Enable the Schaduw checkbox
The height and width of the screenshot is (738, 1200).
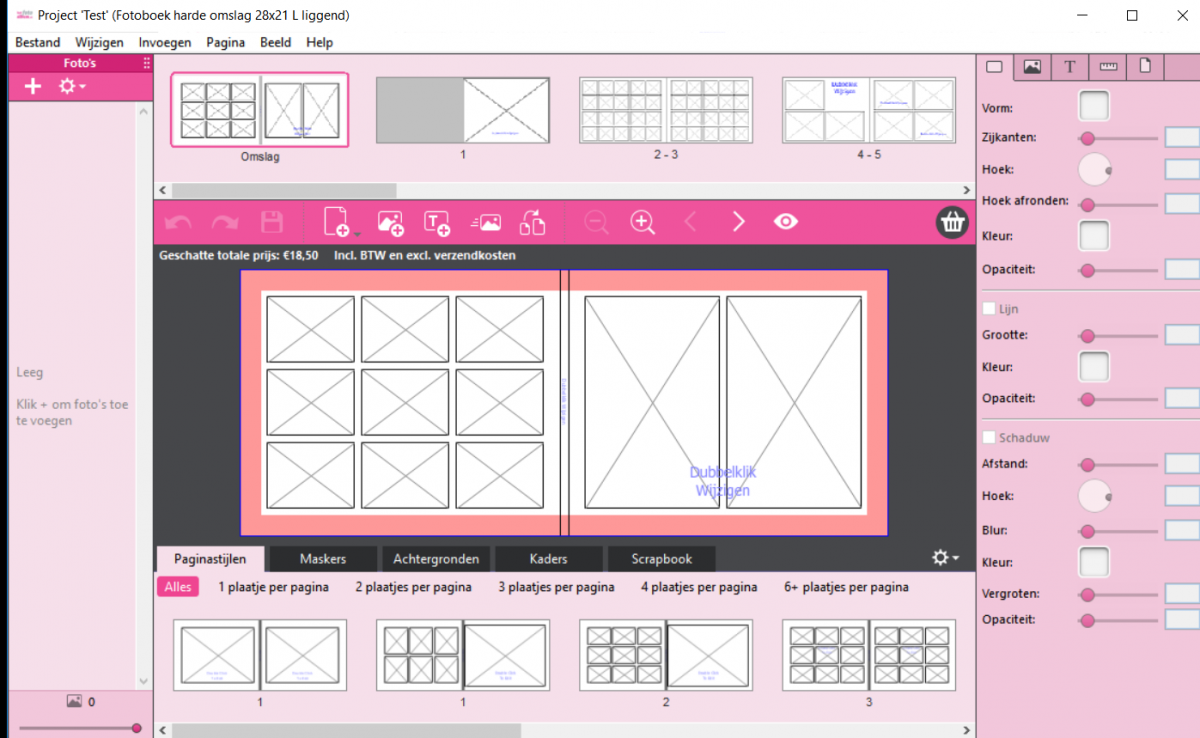pos(990,438)
